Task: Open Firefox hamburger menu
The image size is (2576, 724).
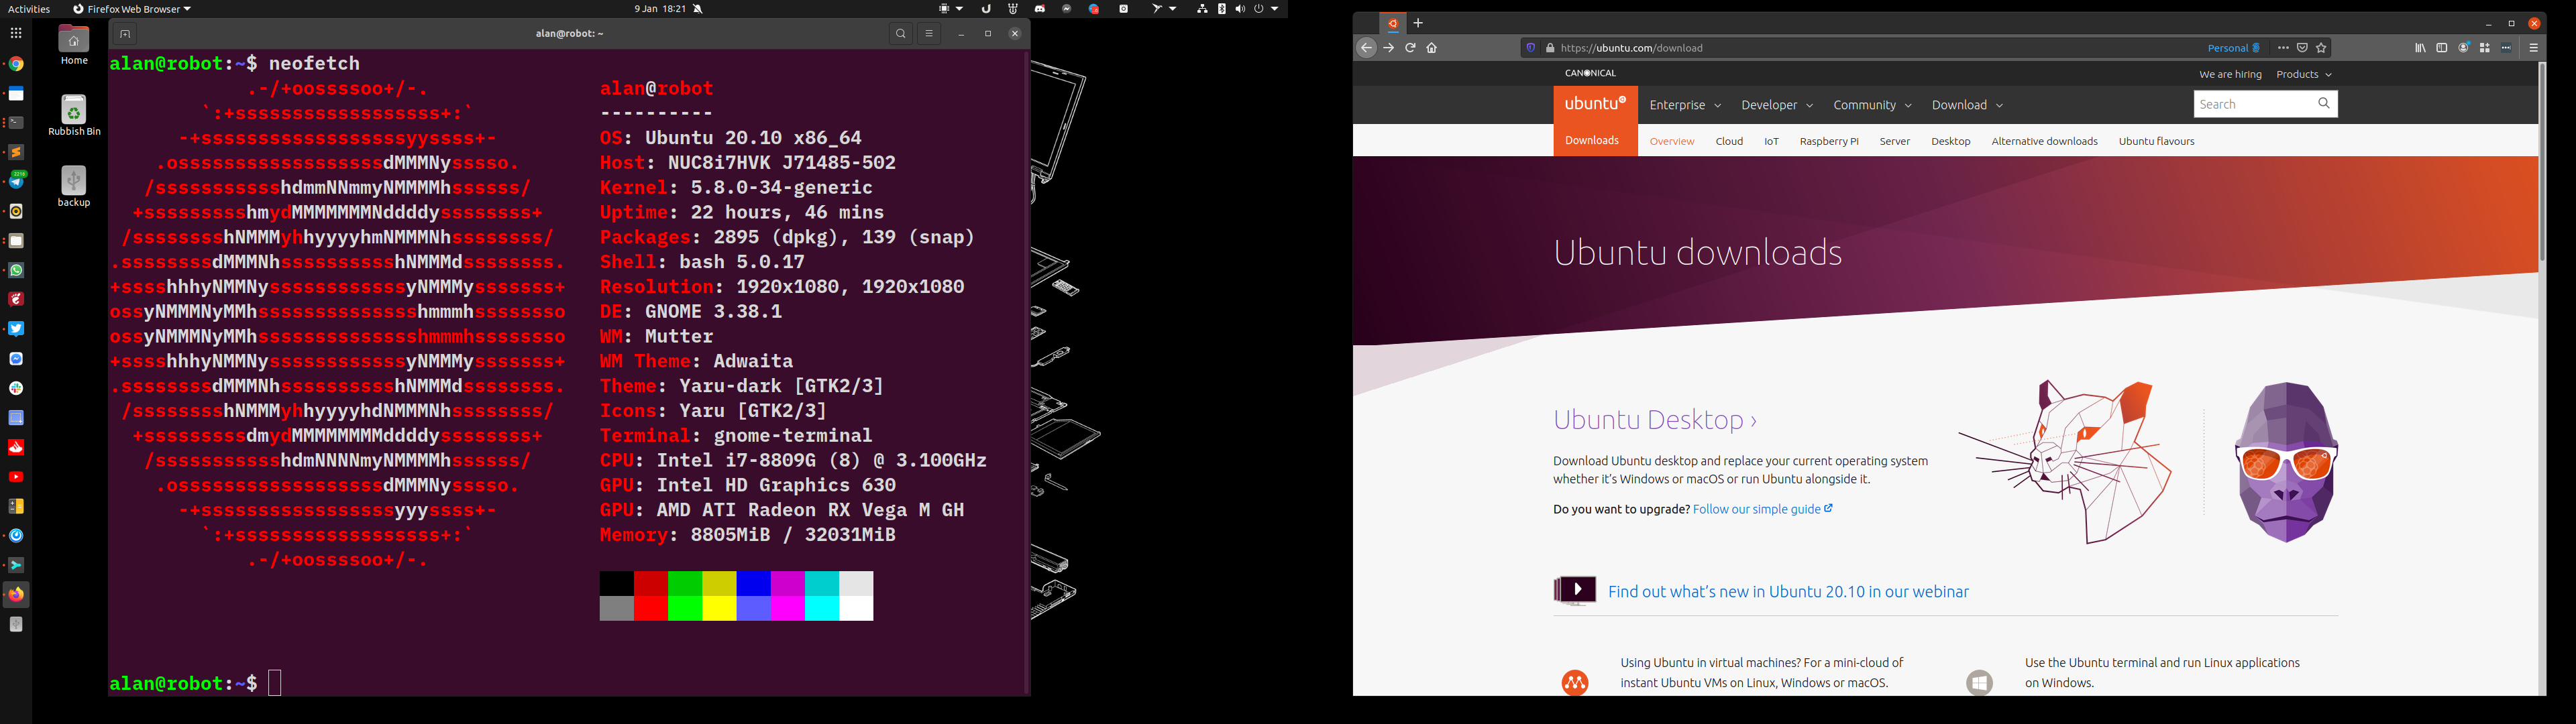Action: tap(2534, 48)
